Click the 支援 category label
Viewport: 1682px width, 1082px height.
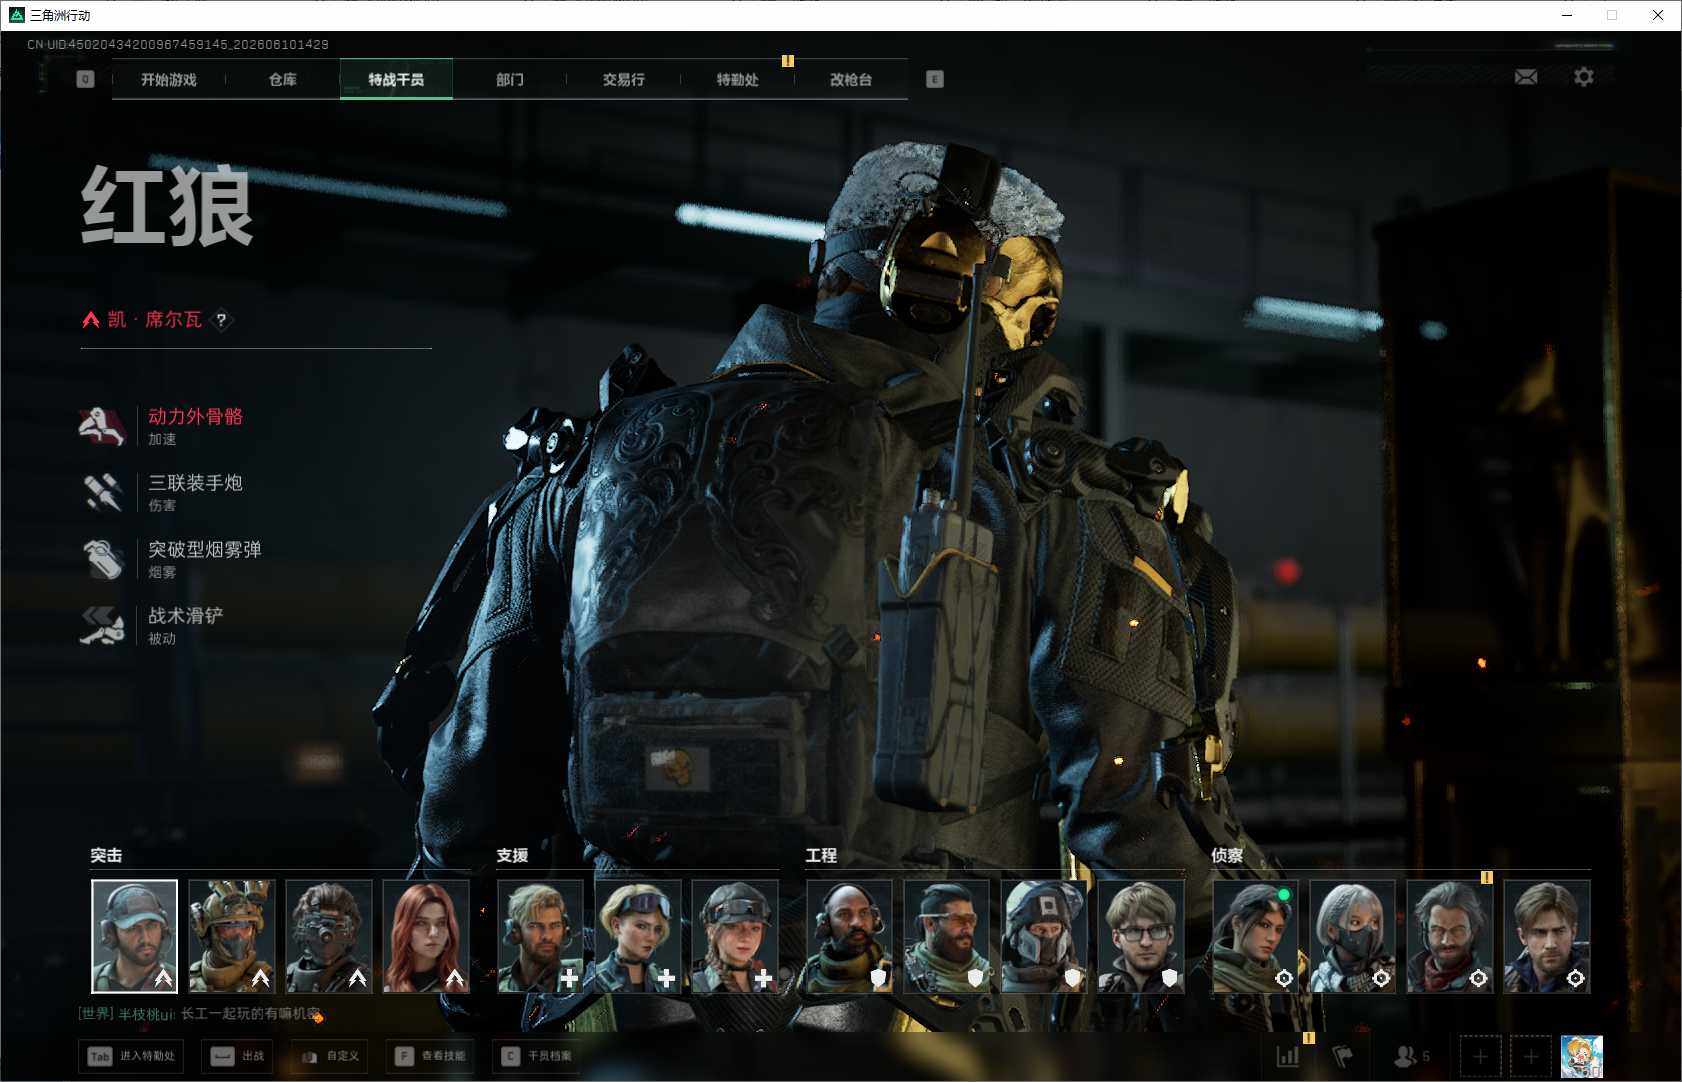tap(512, 856)
